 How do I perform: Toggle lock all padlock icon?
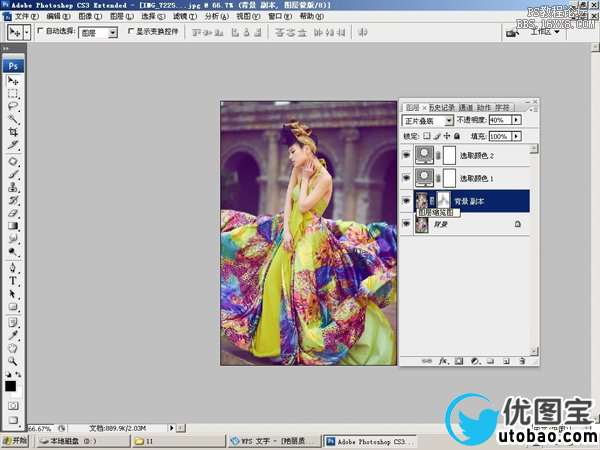tap(457, 136)
